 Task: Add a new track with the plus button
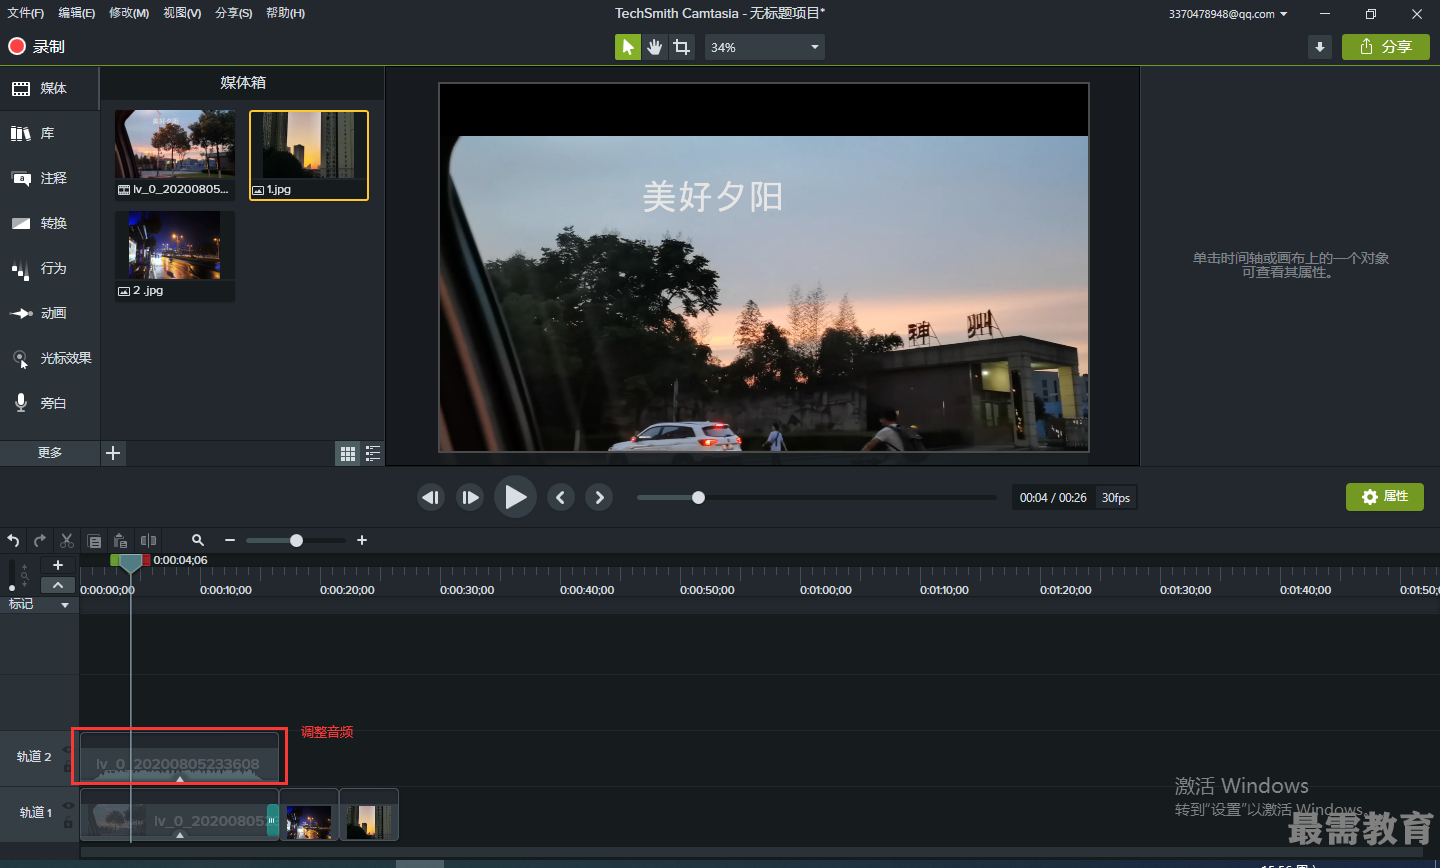(58, 565)
